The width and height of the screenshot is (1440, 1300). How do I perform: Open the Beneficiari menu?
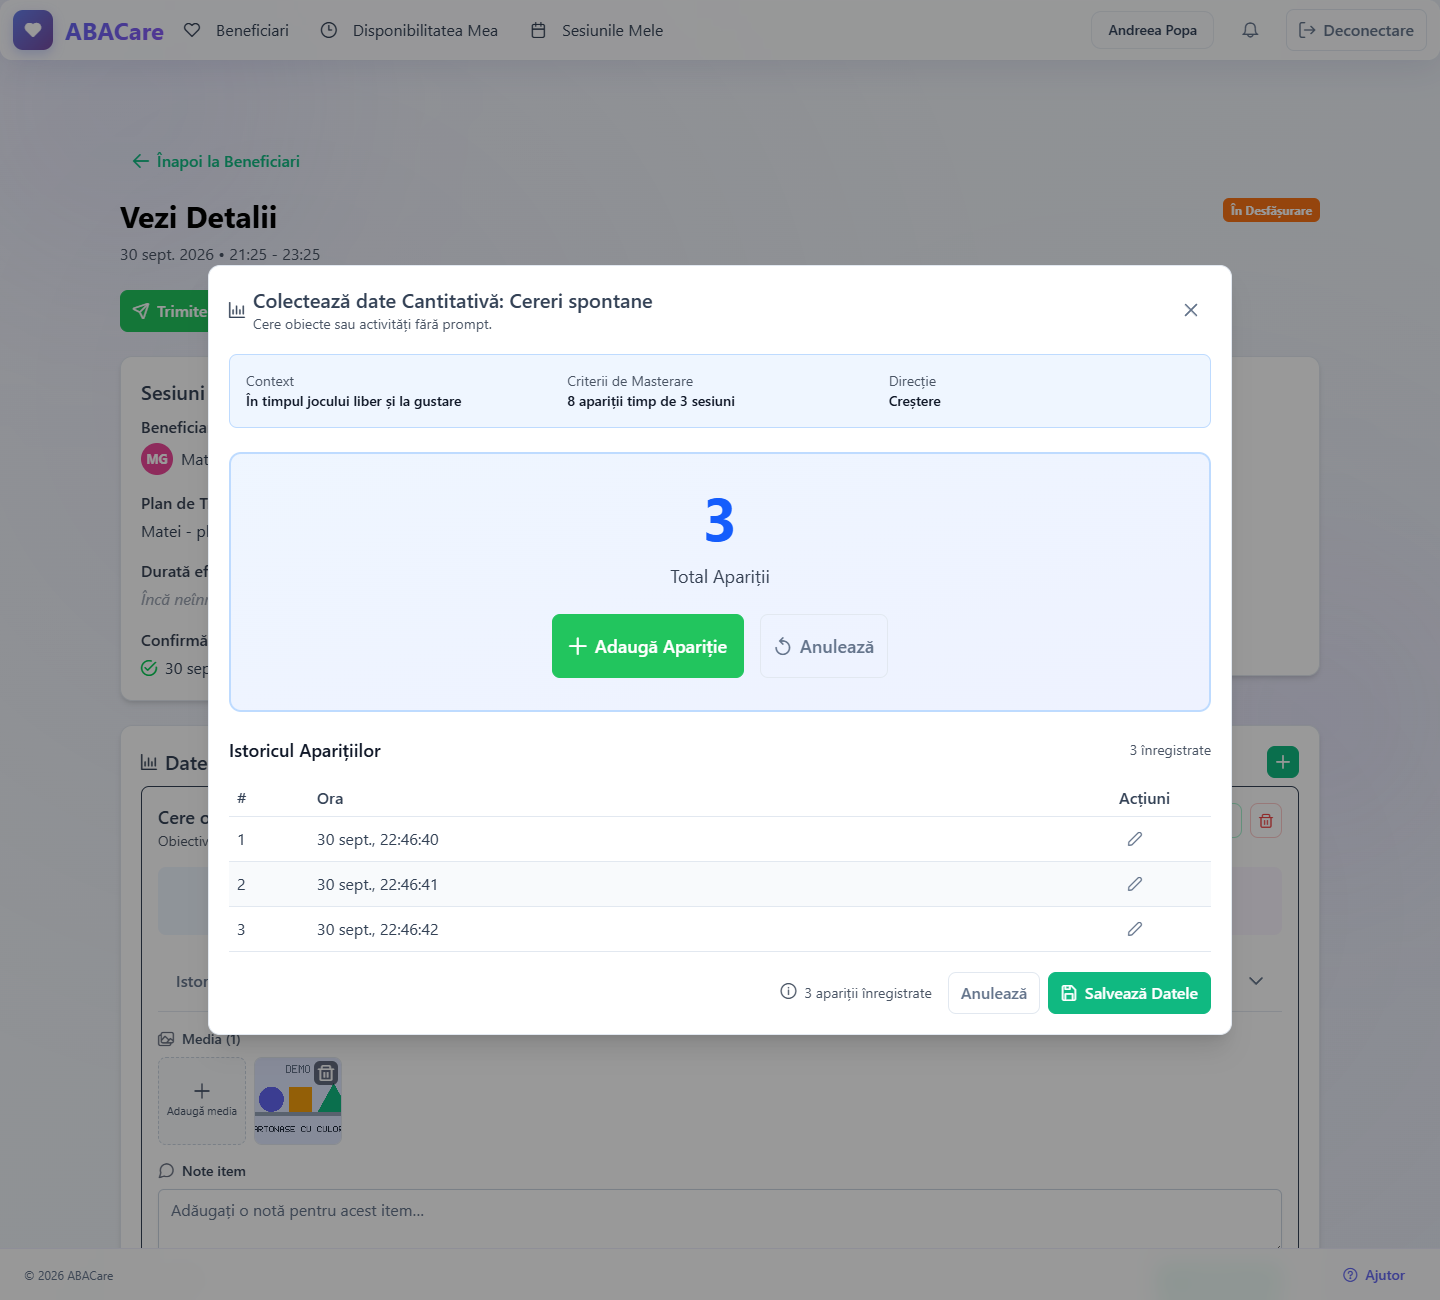tap(237, 30)
